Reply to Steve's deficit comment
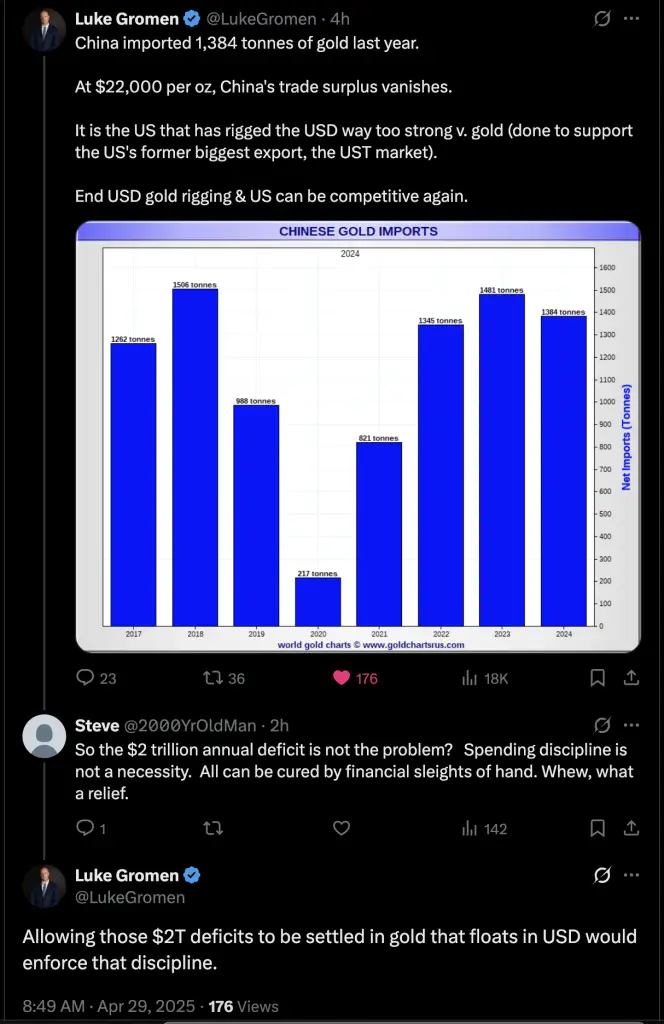664x1024 pixels. click(x=91, y=828)
